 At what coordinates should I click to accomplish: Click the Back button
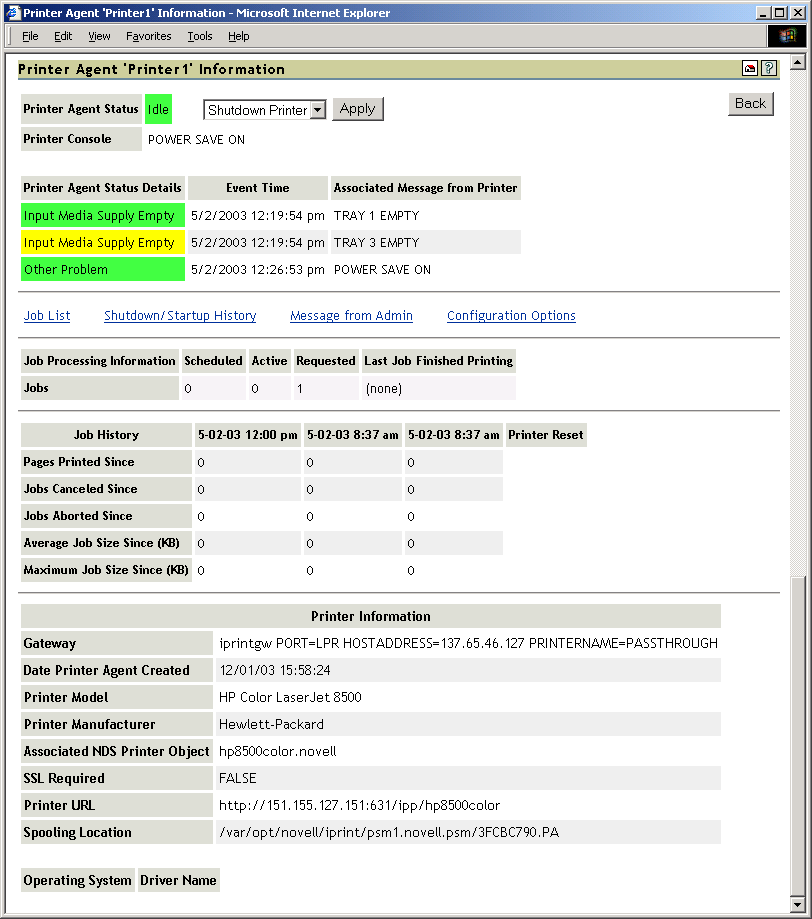coord(750,103)
